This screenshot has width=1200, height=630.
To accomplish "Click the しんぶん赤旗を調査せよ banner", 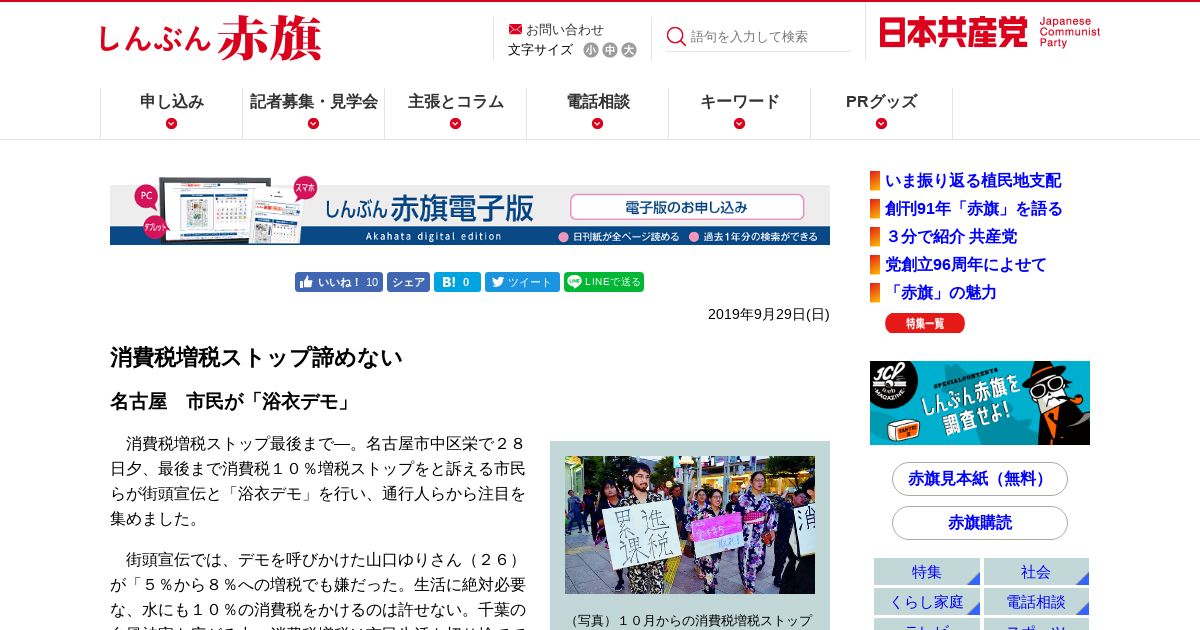I will 980,403.
